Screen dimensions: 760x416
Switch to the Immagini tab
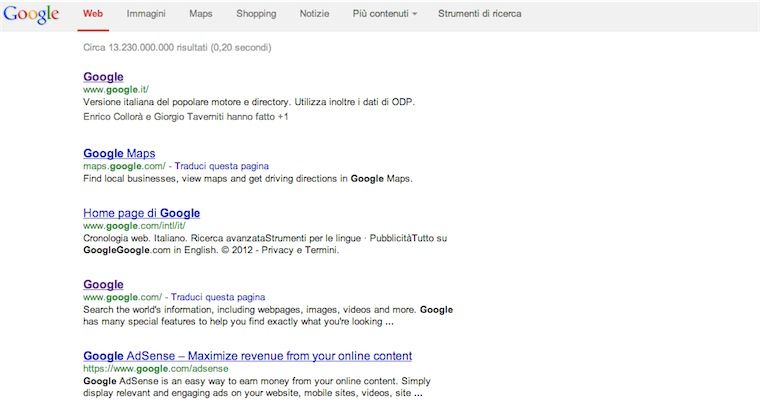[146, 14]
